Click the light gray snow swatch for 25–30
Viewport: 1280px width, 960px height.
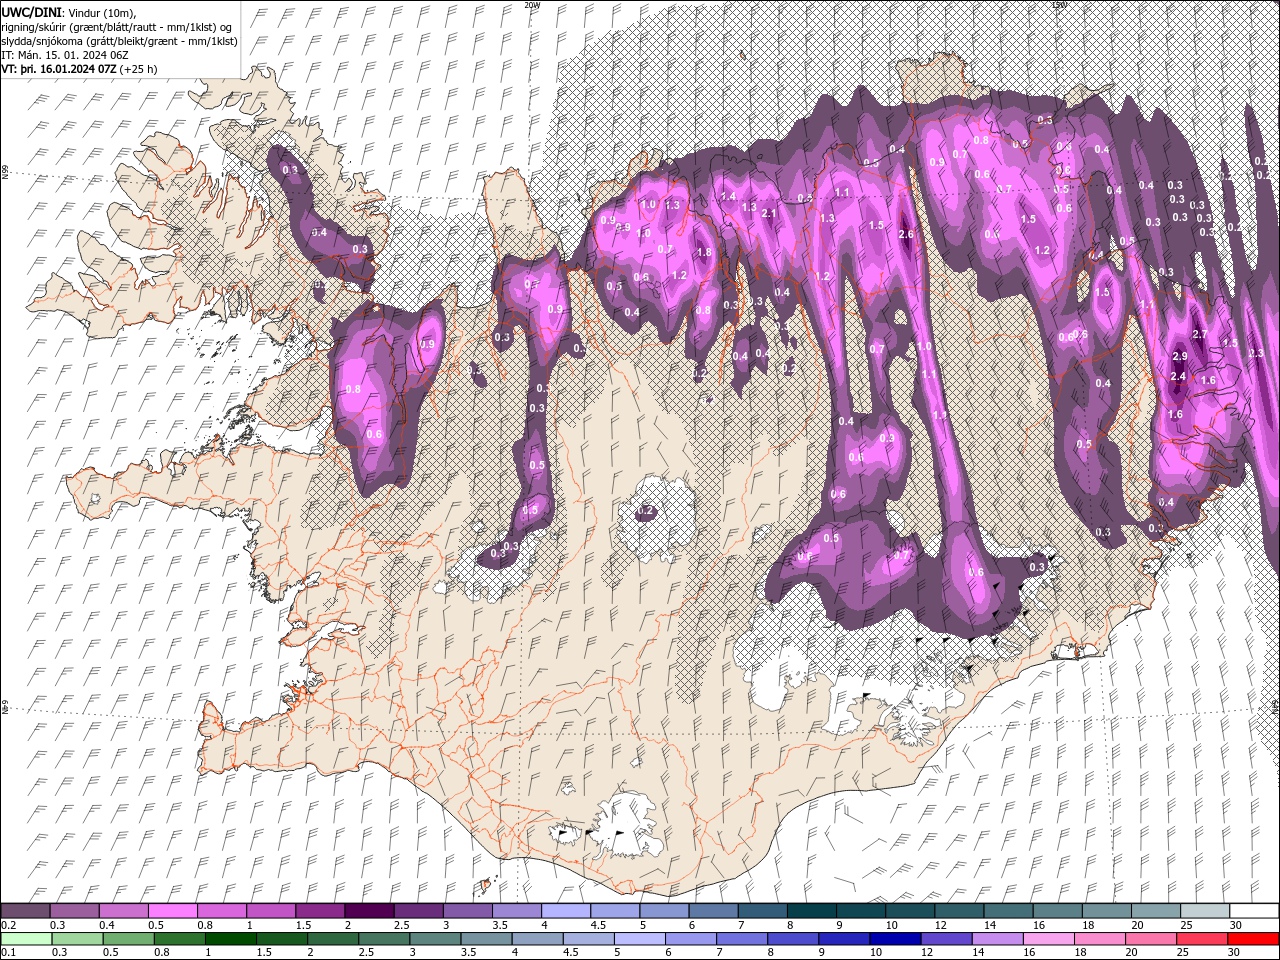pyautogui.click(x=1204, y=911)
